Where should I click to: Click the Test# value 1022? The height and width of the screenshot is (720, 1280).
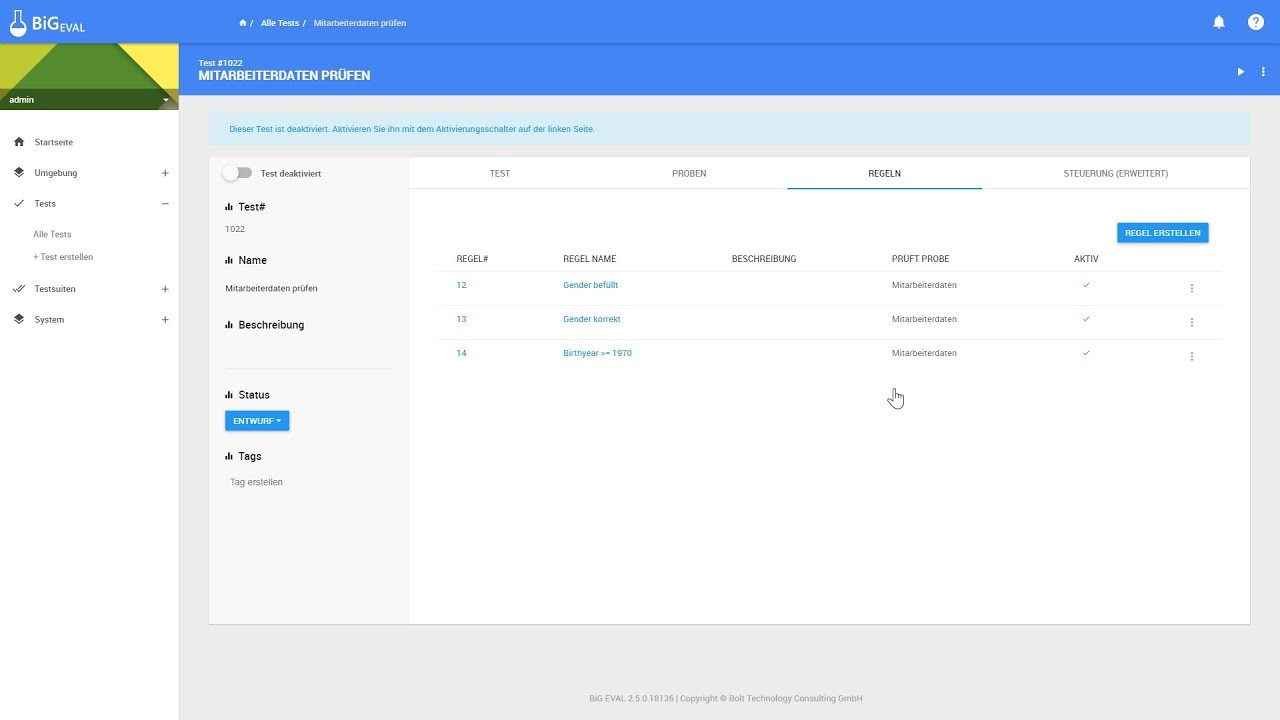pyautogui.click(x=235, y=229)
